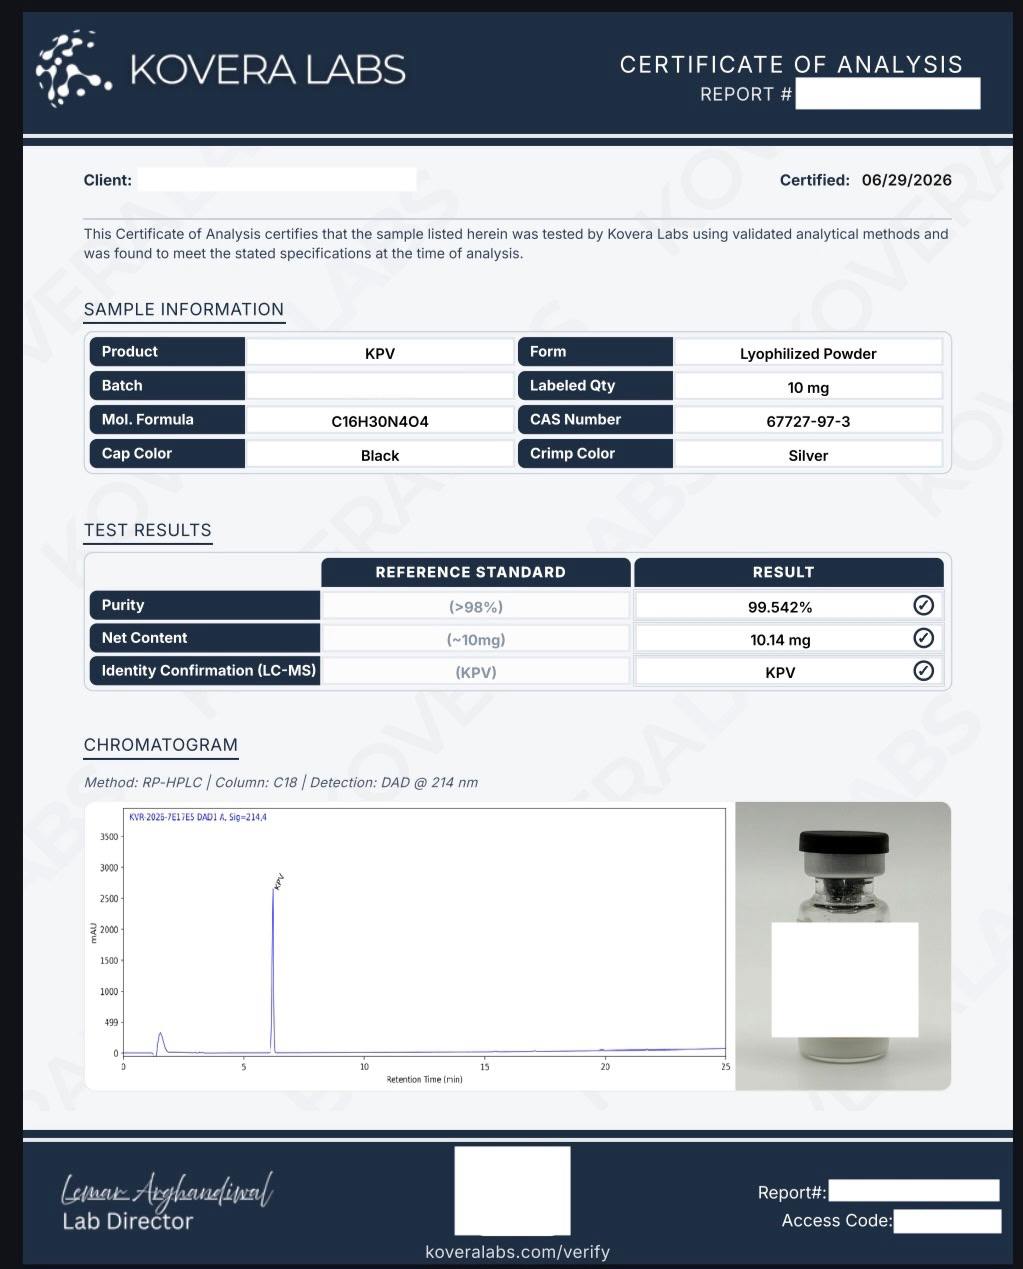The height and width of the screenshot is (1269, 1023).
Task: Click the Identity Confirmation check mark icon
Action: 924,671
